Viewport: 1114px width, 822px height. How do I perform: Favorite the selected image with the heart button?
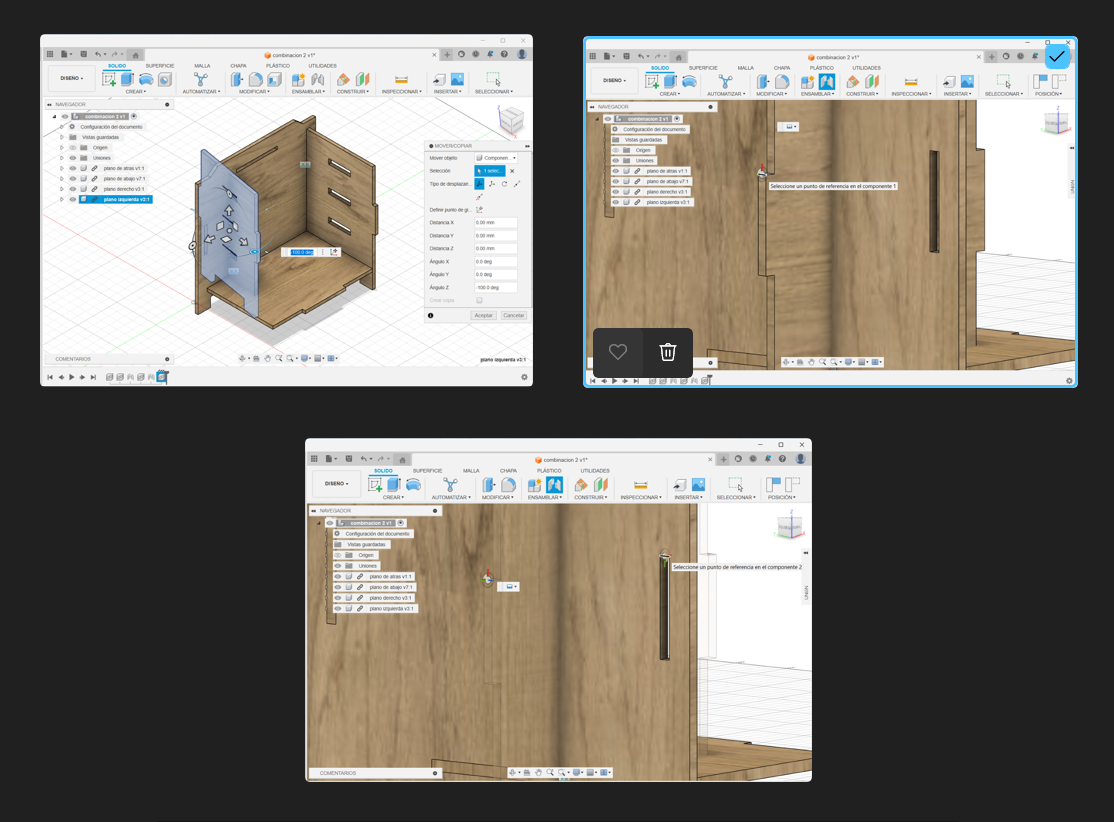tap(617, 352)
